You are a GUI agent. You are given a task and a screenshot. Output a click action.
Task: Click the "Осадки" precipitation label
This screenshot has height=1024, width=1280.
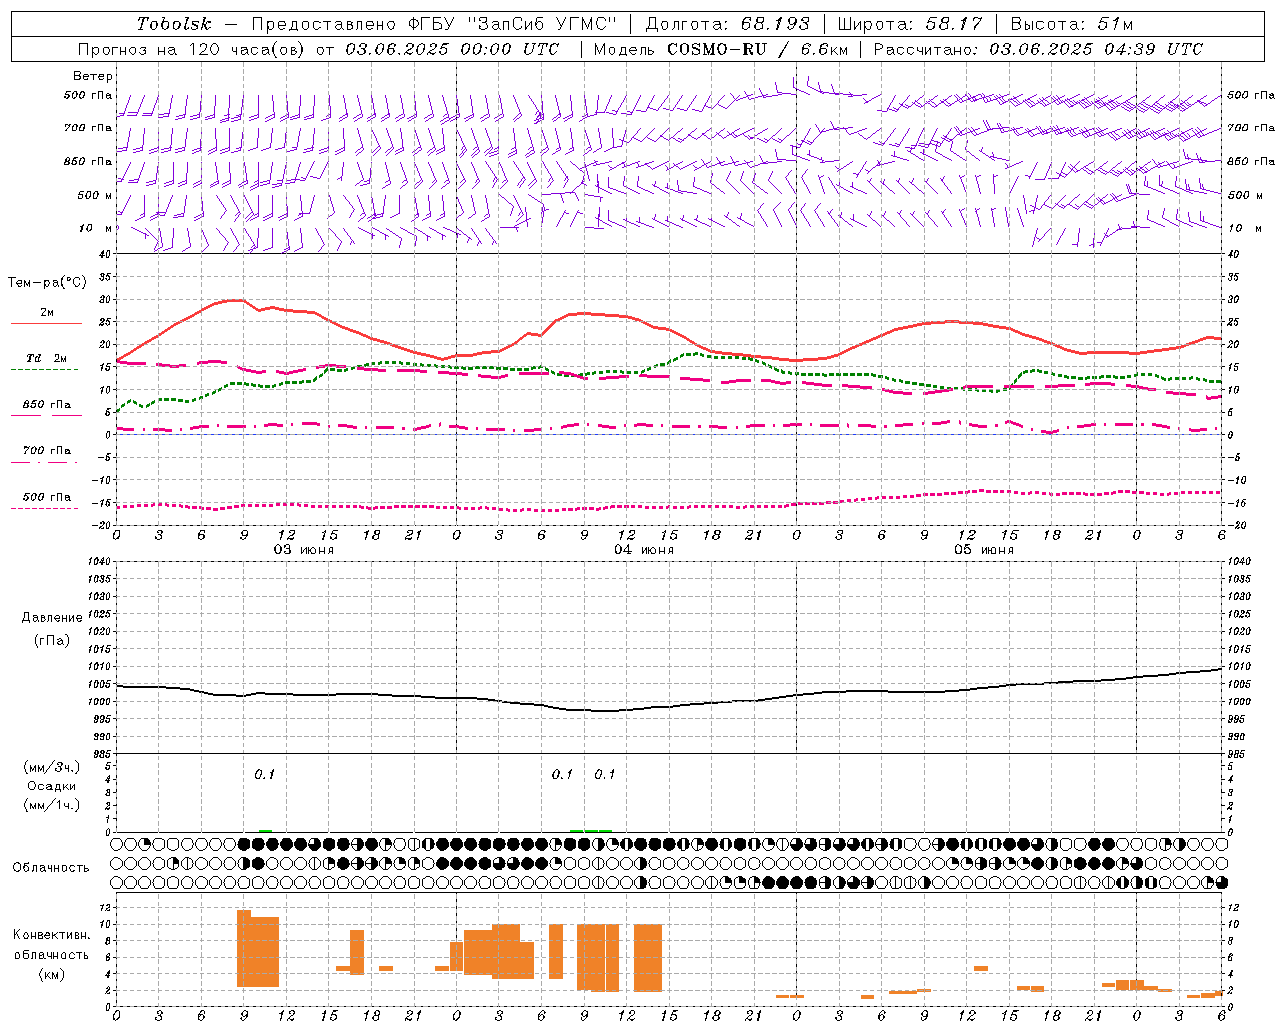(x=52, y=786)
